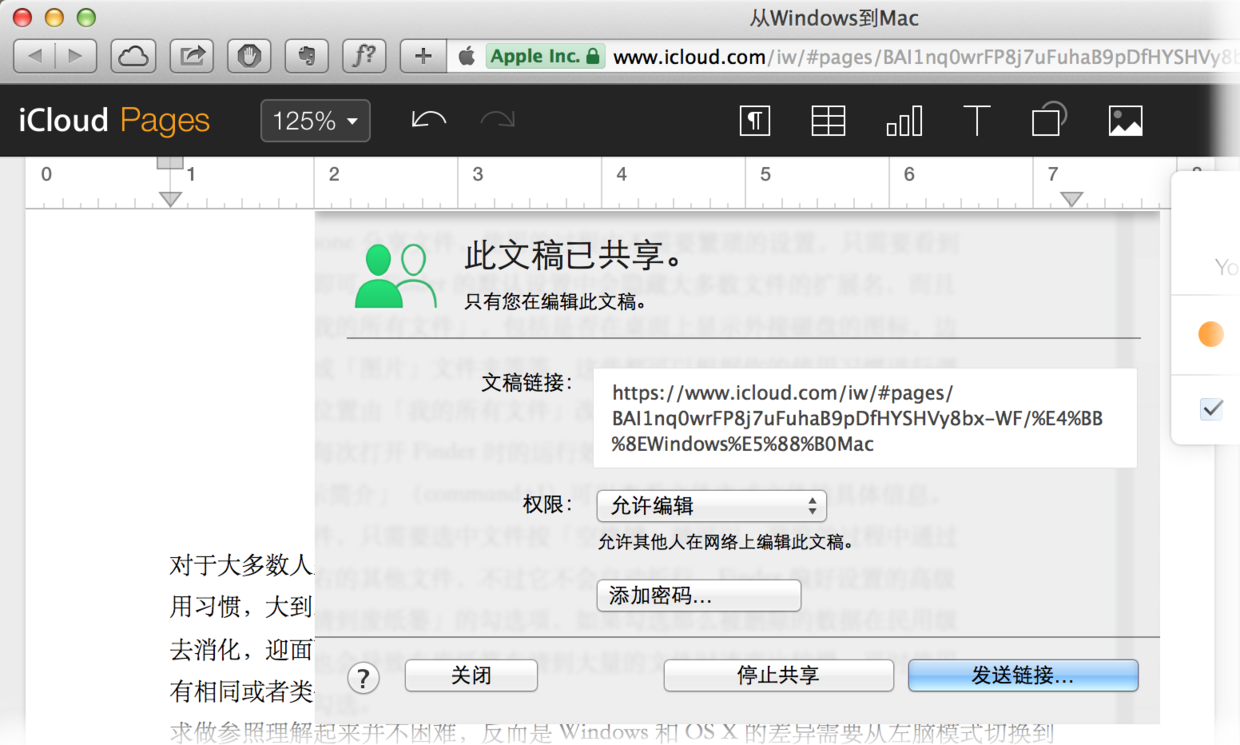
Task: Click the orange circle in right panel
Action: point(1211,334)
